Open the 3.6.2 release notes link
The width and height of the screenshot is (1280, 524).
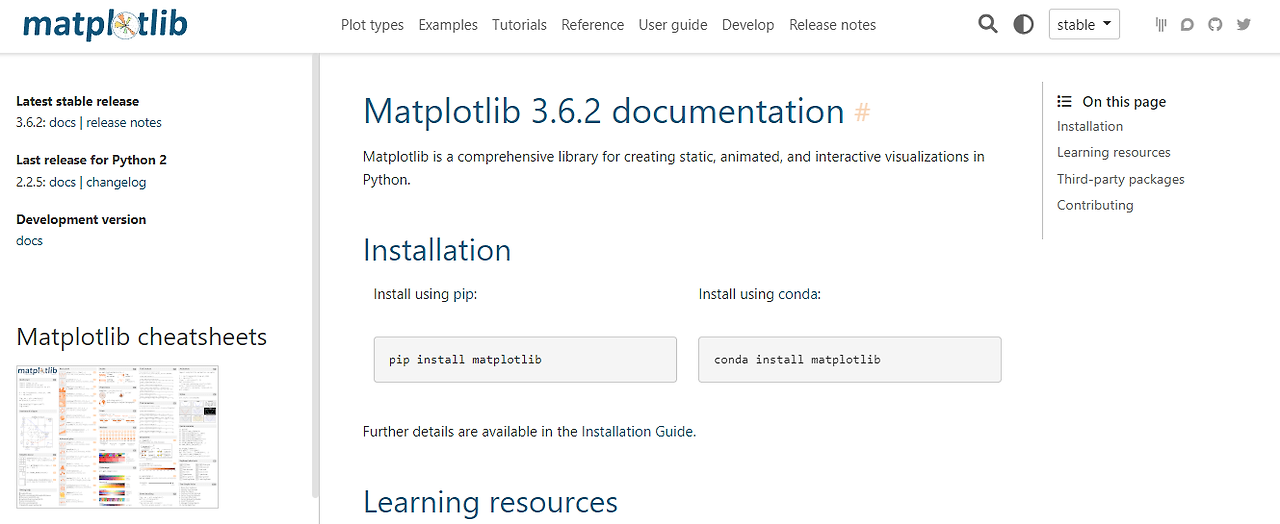click(x=124, y=122)
